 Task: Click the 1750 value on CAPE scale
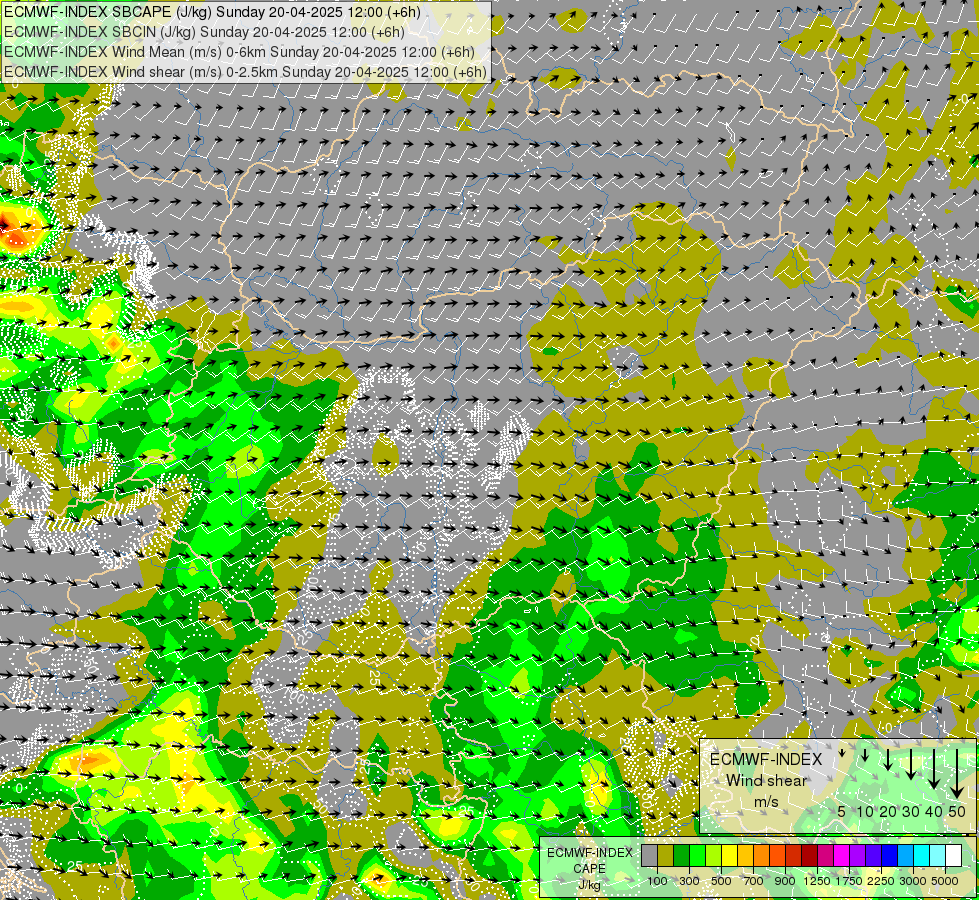click(849, 881)
